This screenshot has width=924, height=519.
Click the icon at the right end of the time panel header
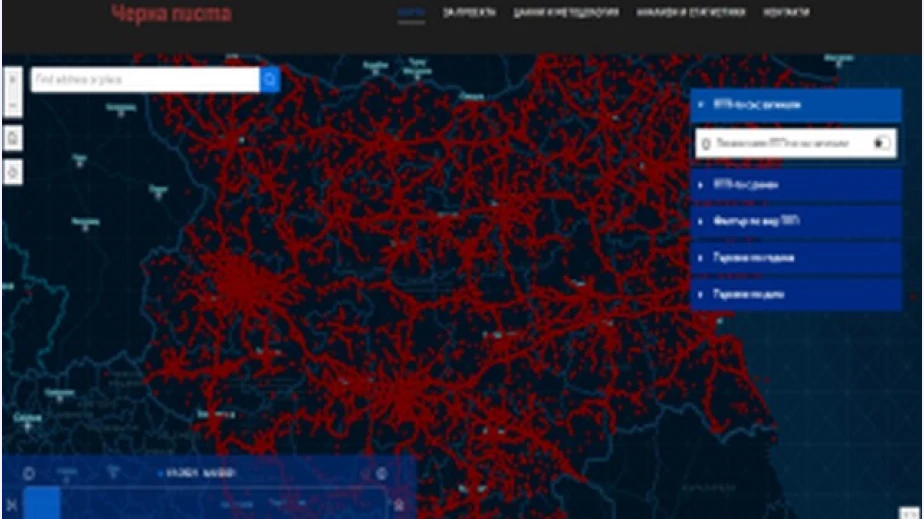click(381, 474)
